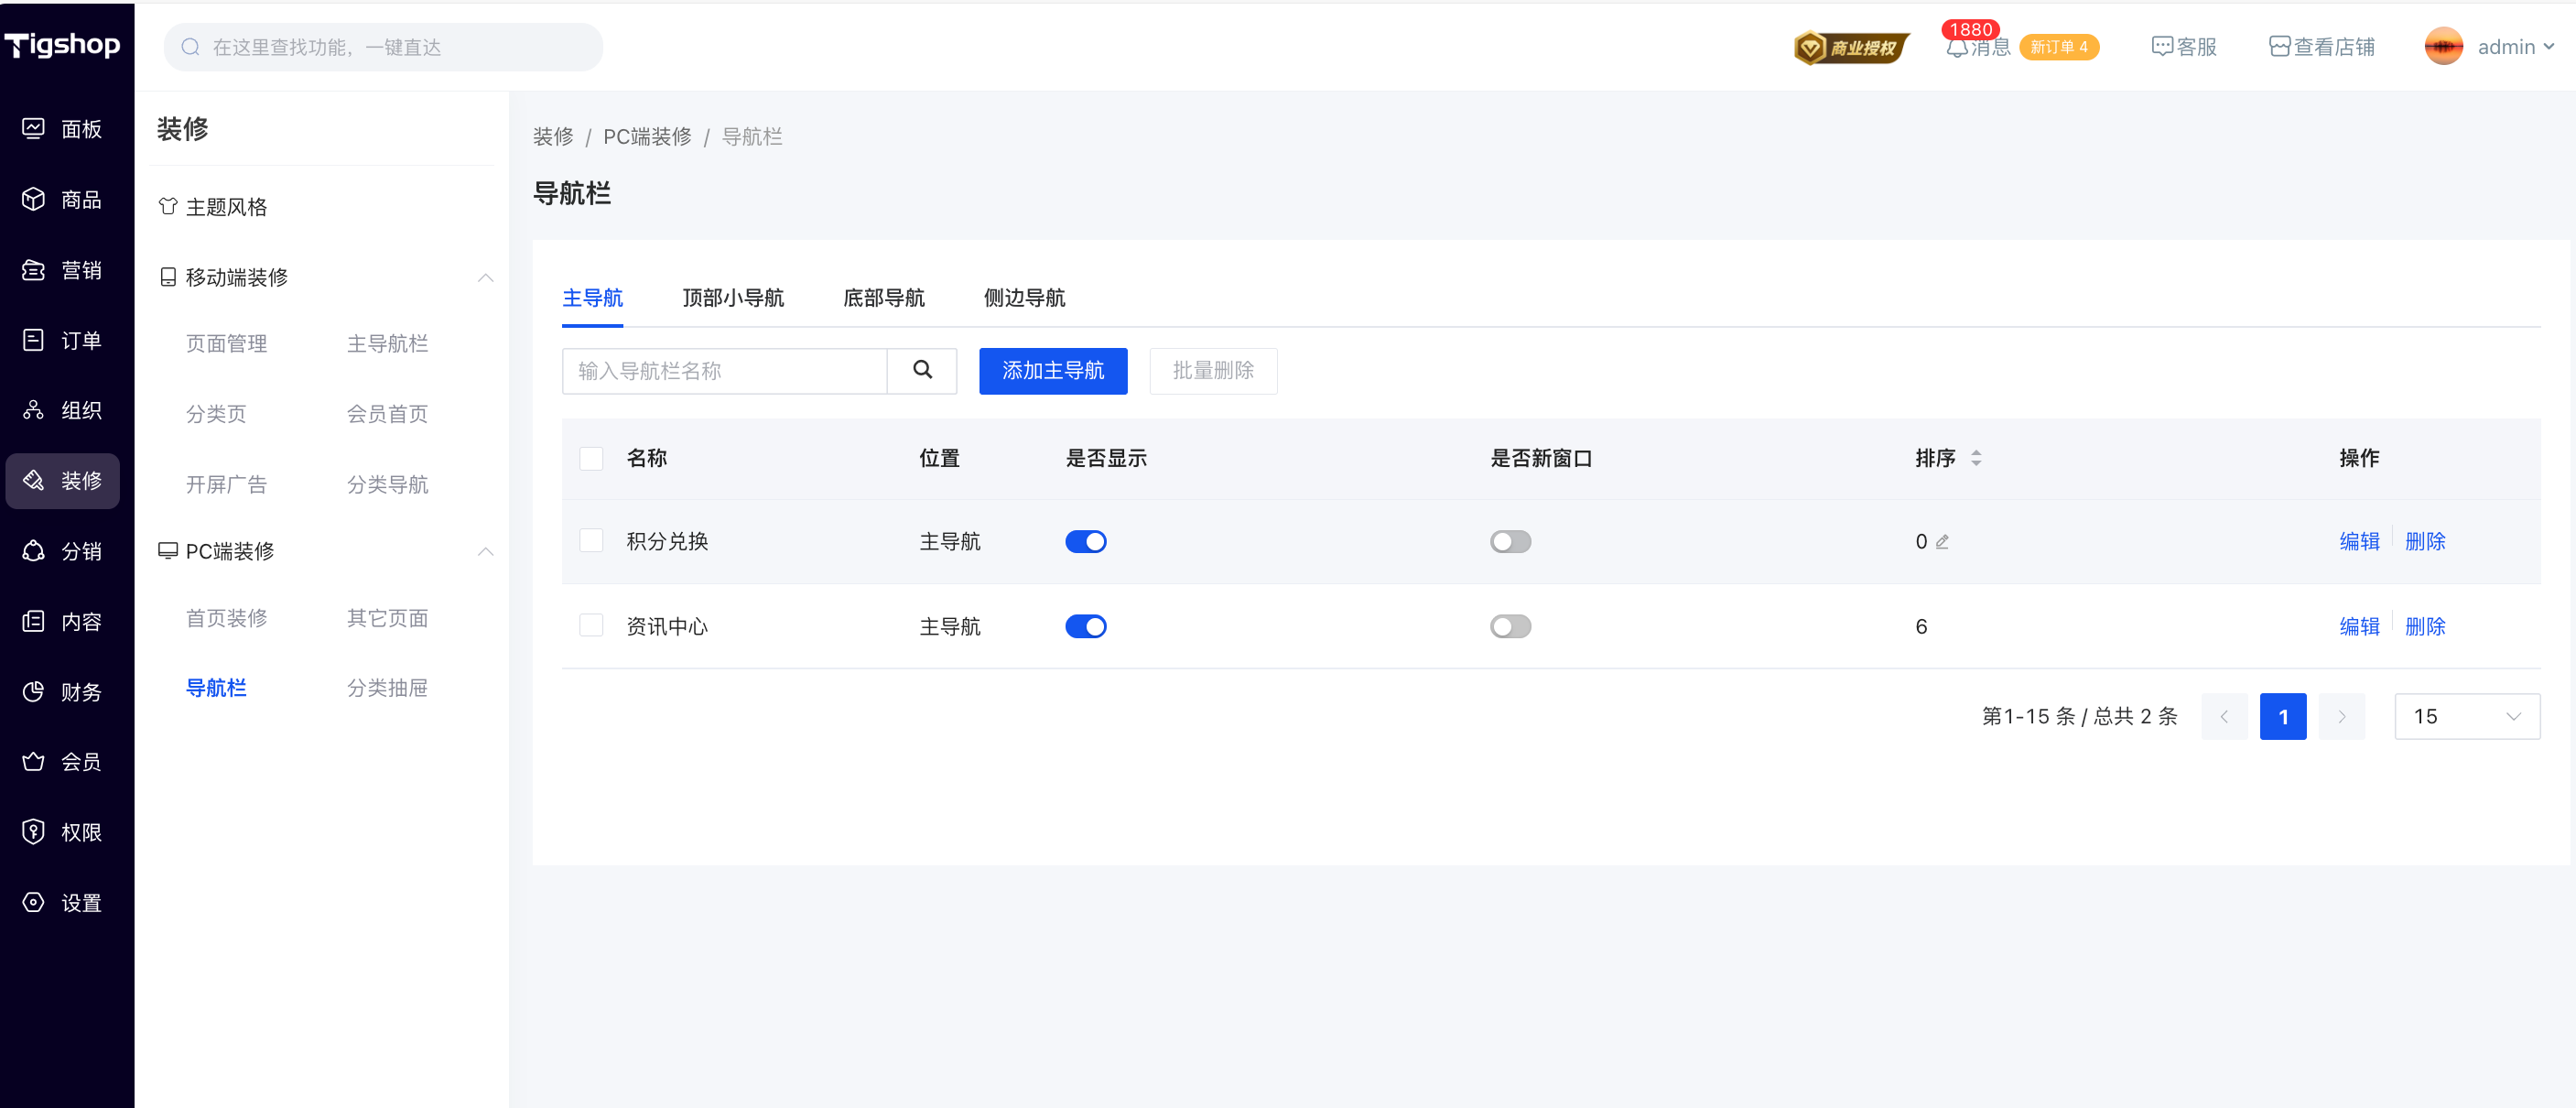
Task: Click the 添加主导航 button
Action: [1052, 371]
